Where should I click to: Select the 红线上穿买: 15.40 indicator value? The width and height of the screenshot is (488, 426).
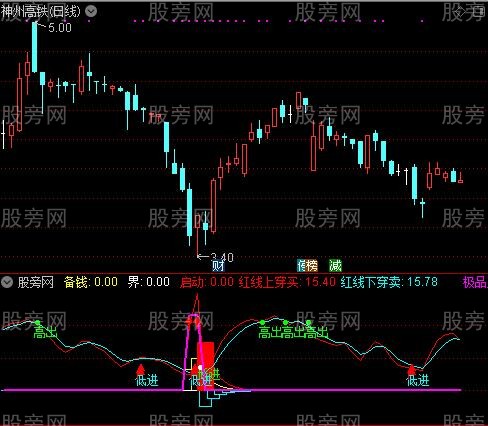tap(287, 282)
